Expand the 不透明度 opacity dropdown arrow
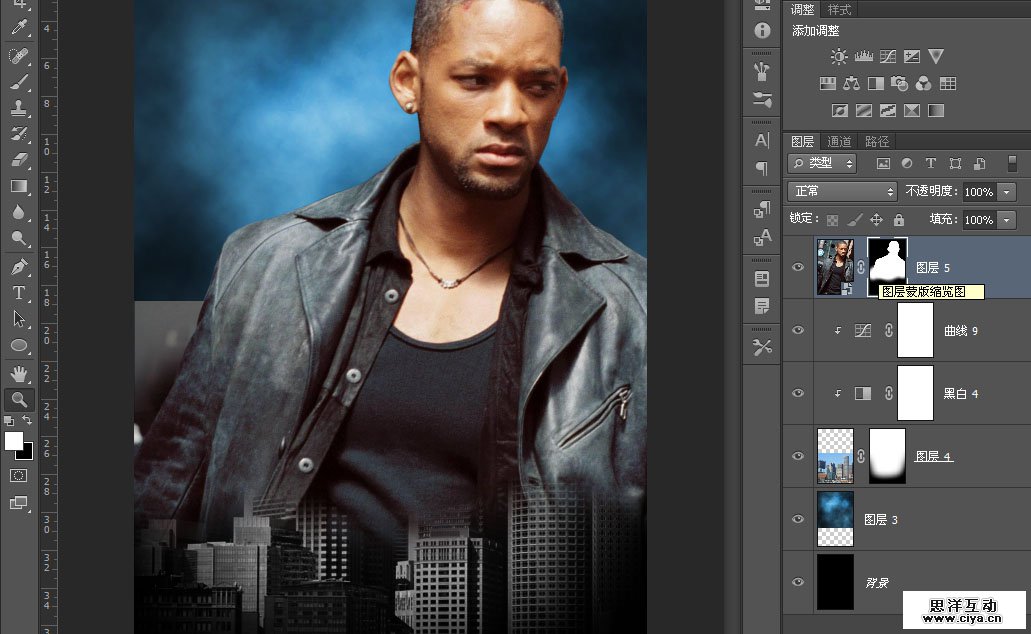The width and height of the screenshot is (1031, 634). (x=1006, y=192)
